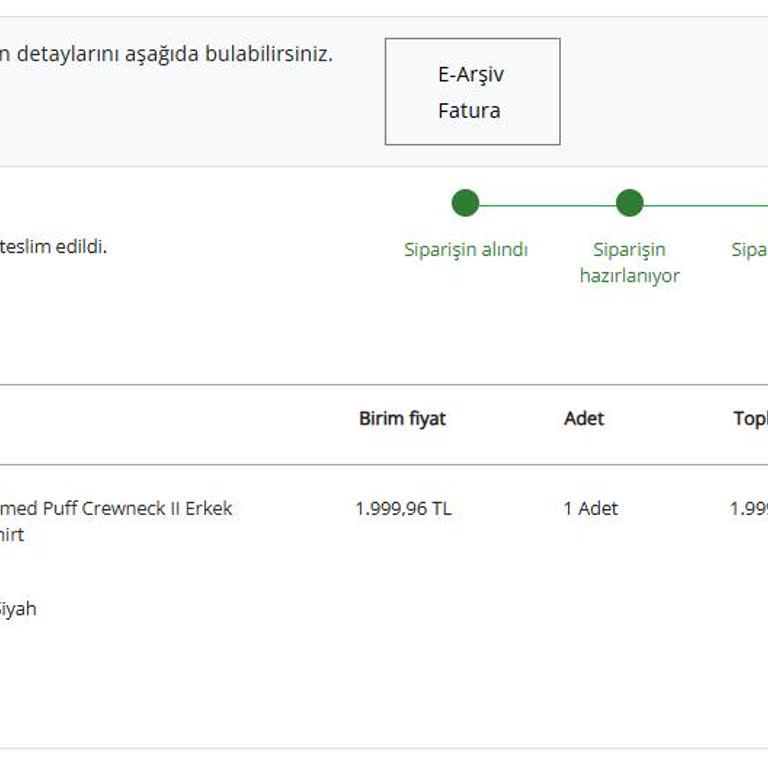Click the cut-off total price at right

point(749,509)
